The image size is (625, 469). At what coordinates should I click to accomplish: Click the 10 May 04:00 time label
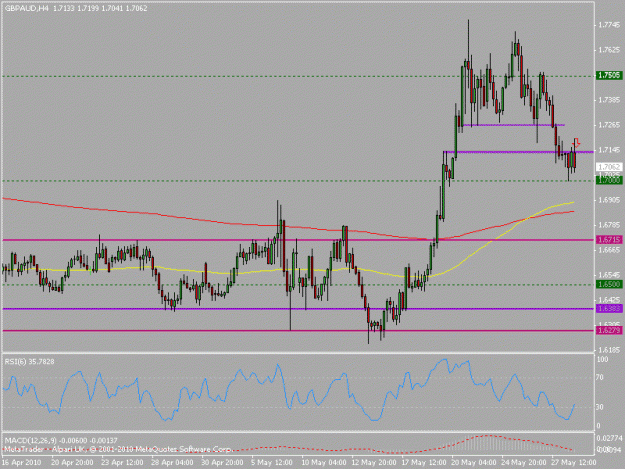point(322,462)
